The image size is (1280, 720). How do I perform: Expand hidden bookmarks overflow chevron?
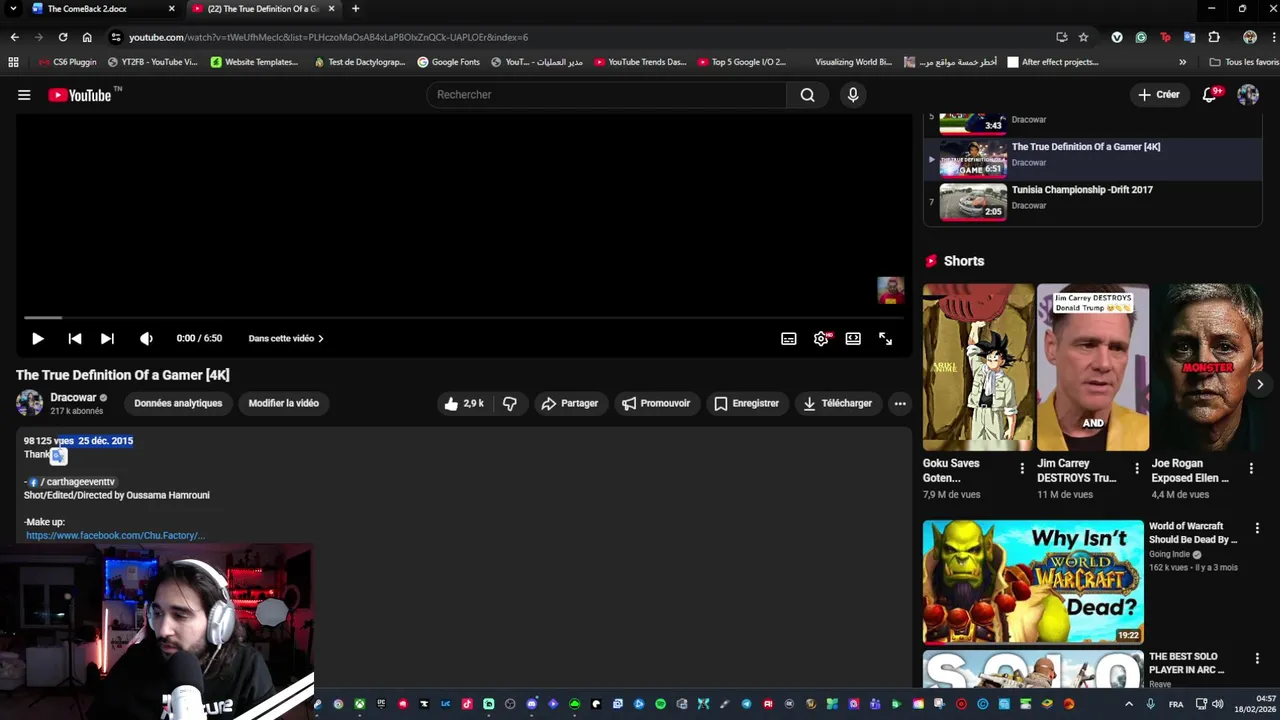1183,62
